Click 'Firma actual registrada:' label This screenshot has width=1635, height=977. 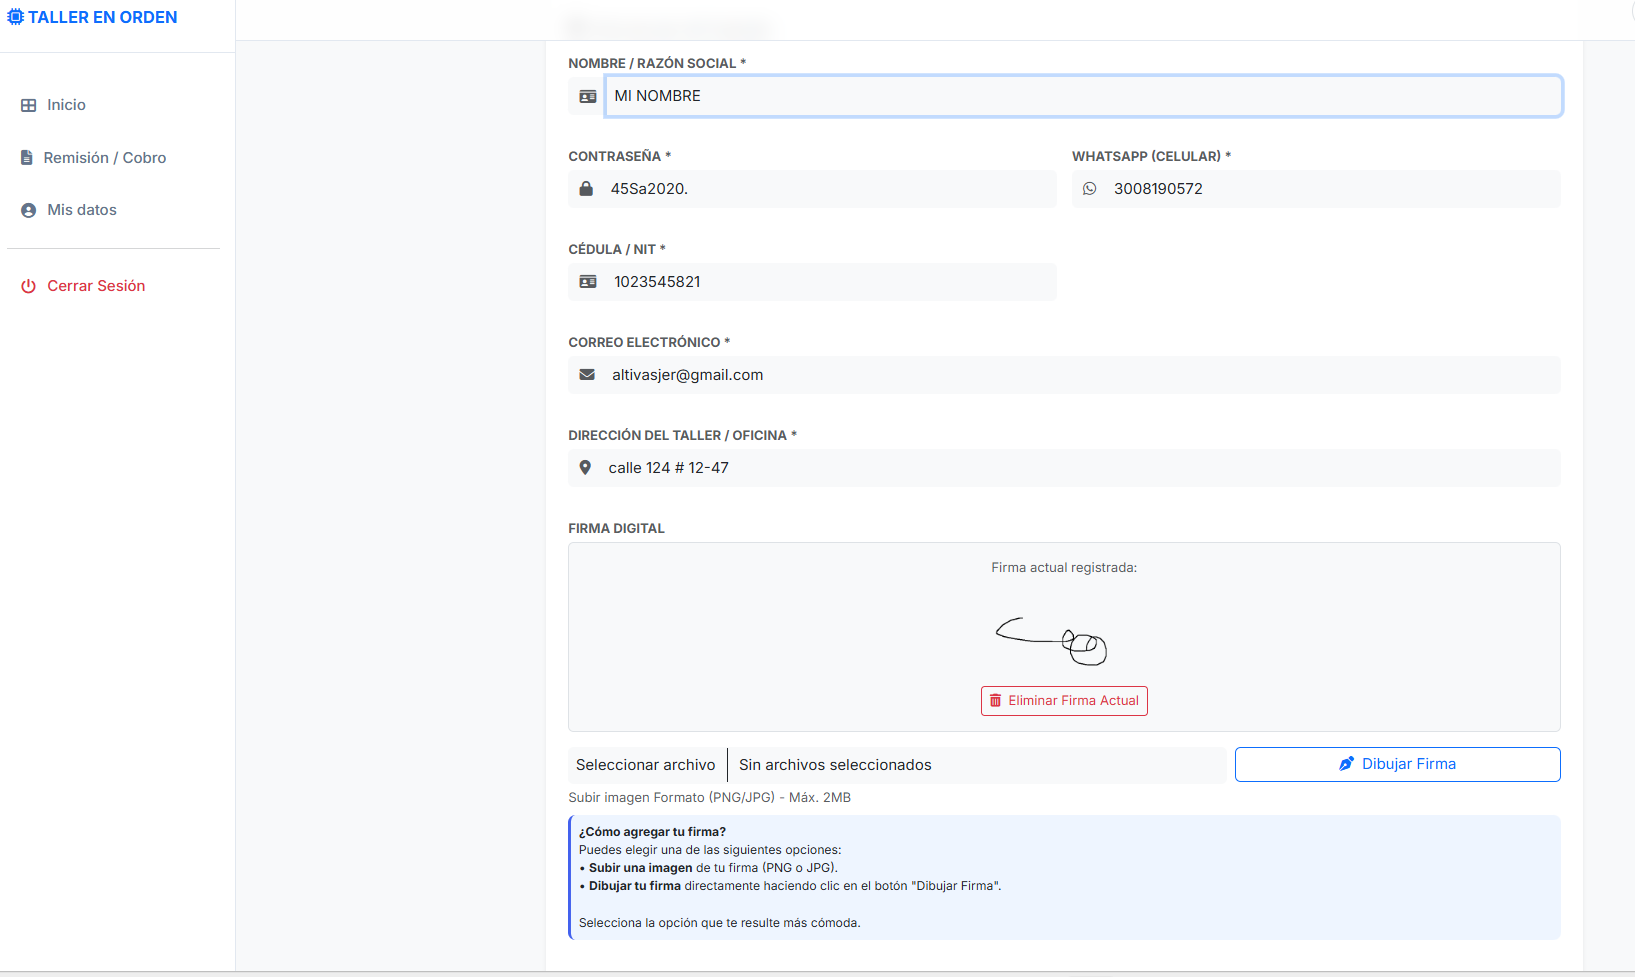pyautogui.click(x=1064, y=568)
